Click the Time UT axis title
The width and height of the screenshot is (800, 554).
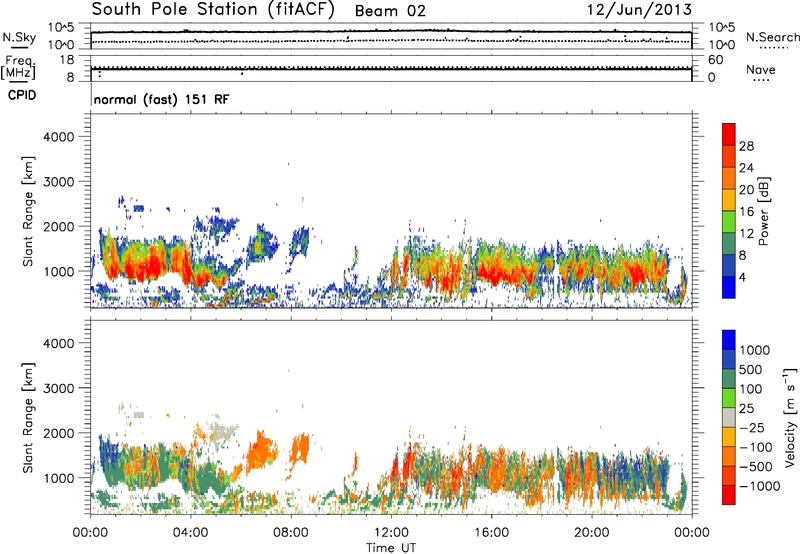click(x=391, y=548)
